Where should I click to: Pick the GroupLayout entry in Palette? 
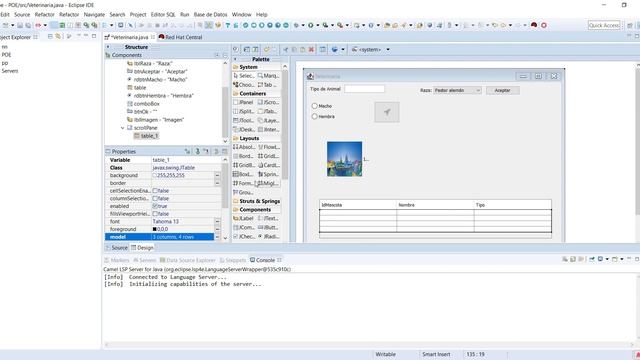[243, 192]
